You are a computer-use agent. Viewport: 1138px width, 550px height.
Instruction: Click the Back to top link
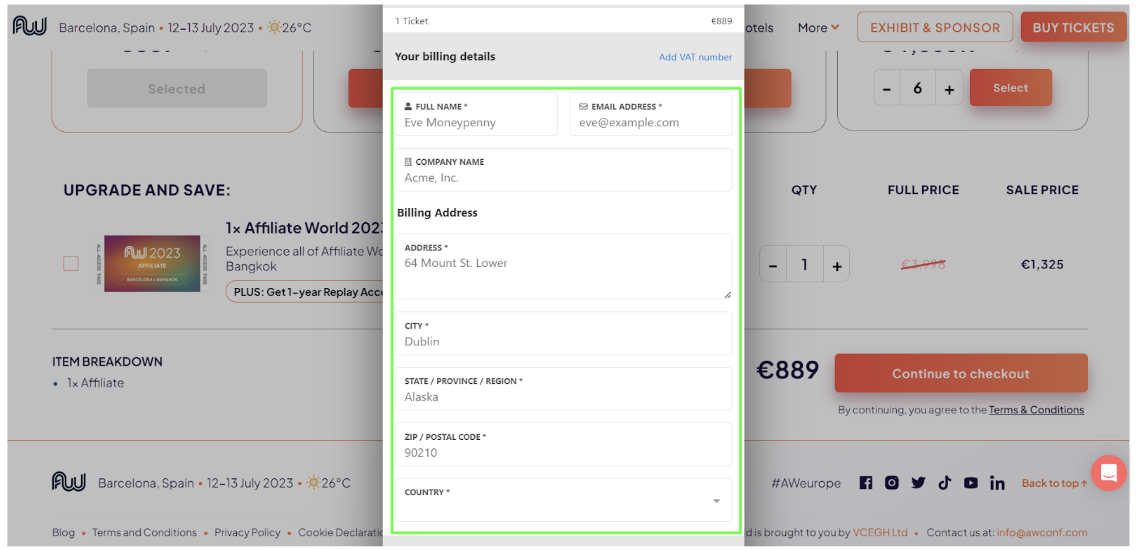1054,484
